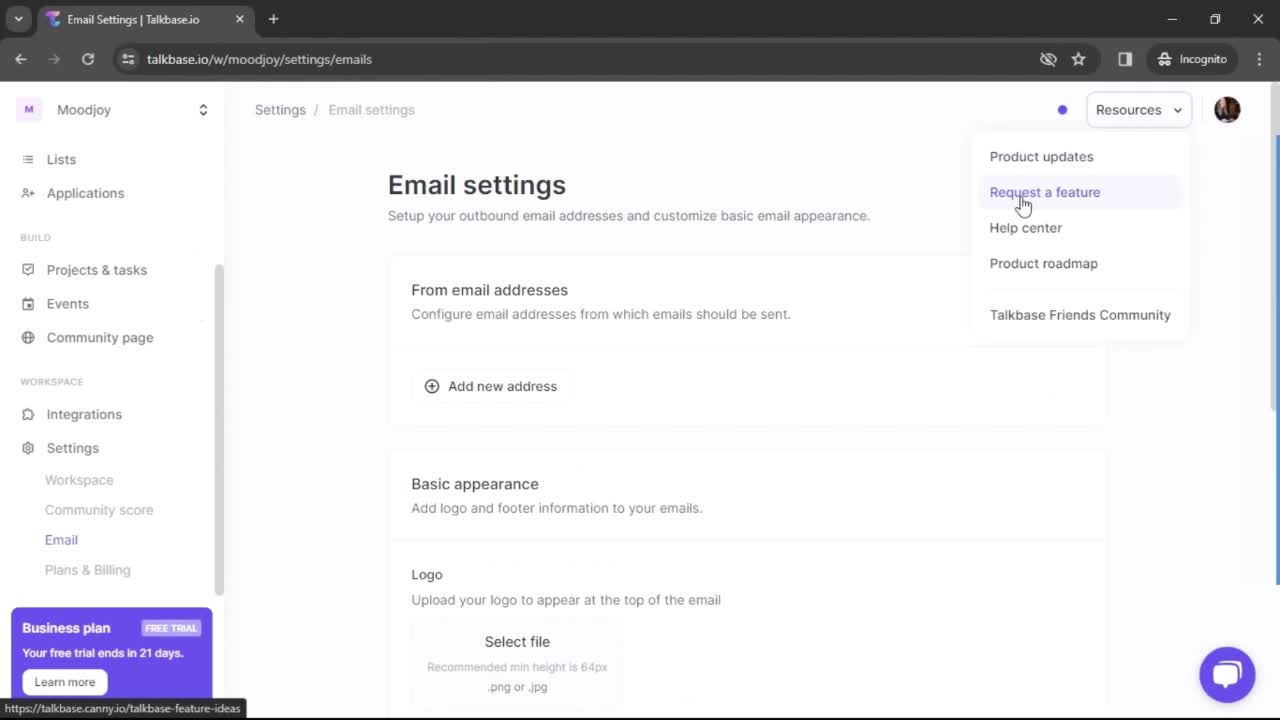Click the Community page globe icon
The image size is (1280, 720).
click(28, 338)
